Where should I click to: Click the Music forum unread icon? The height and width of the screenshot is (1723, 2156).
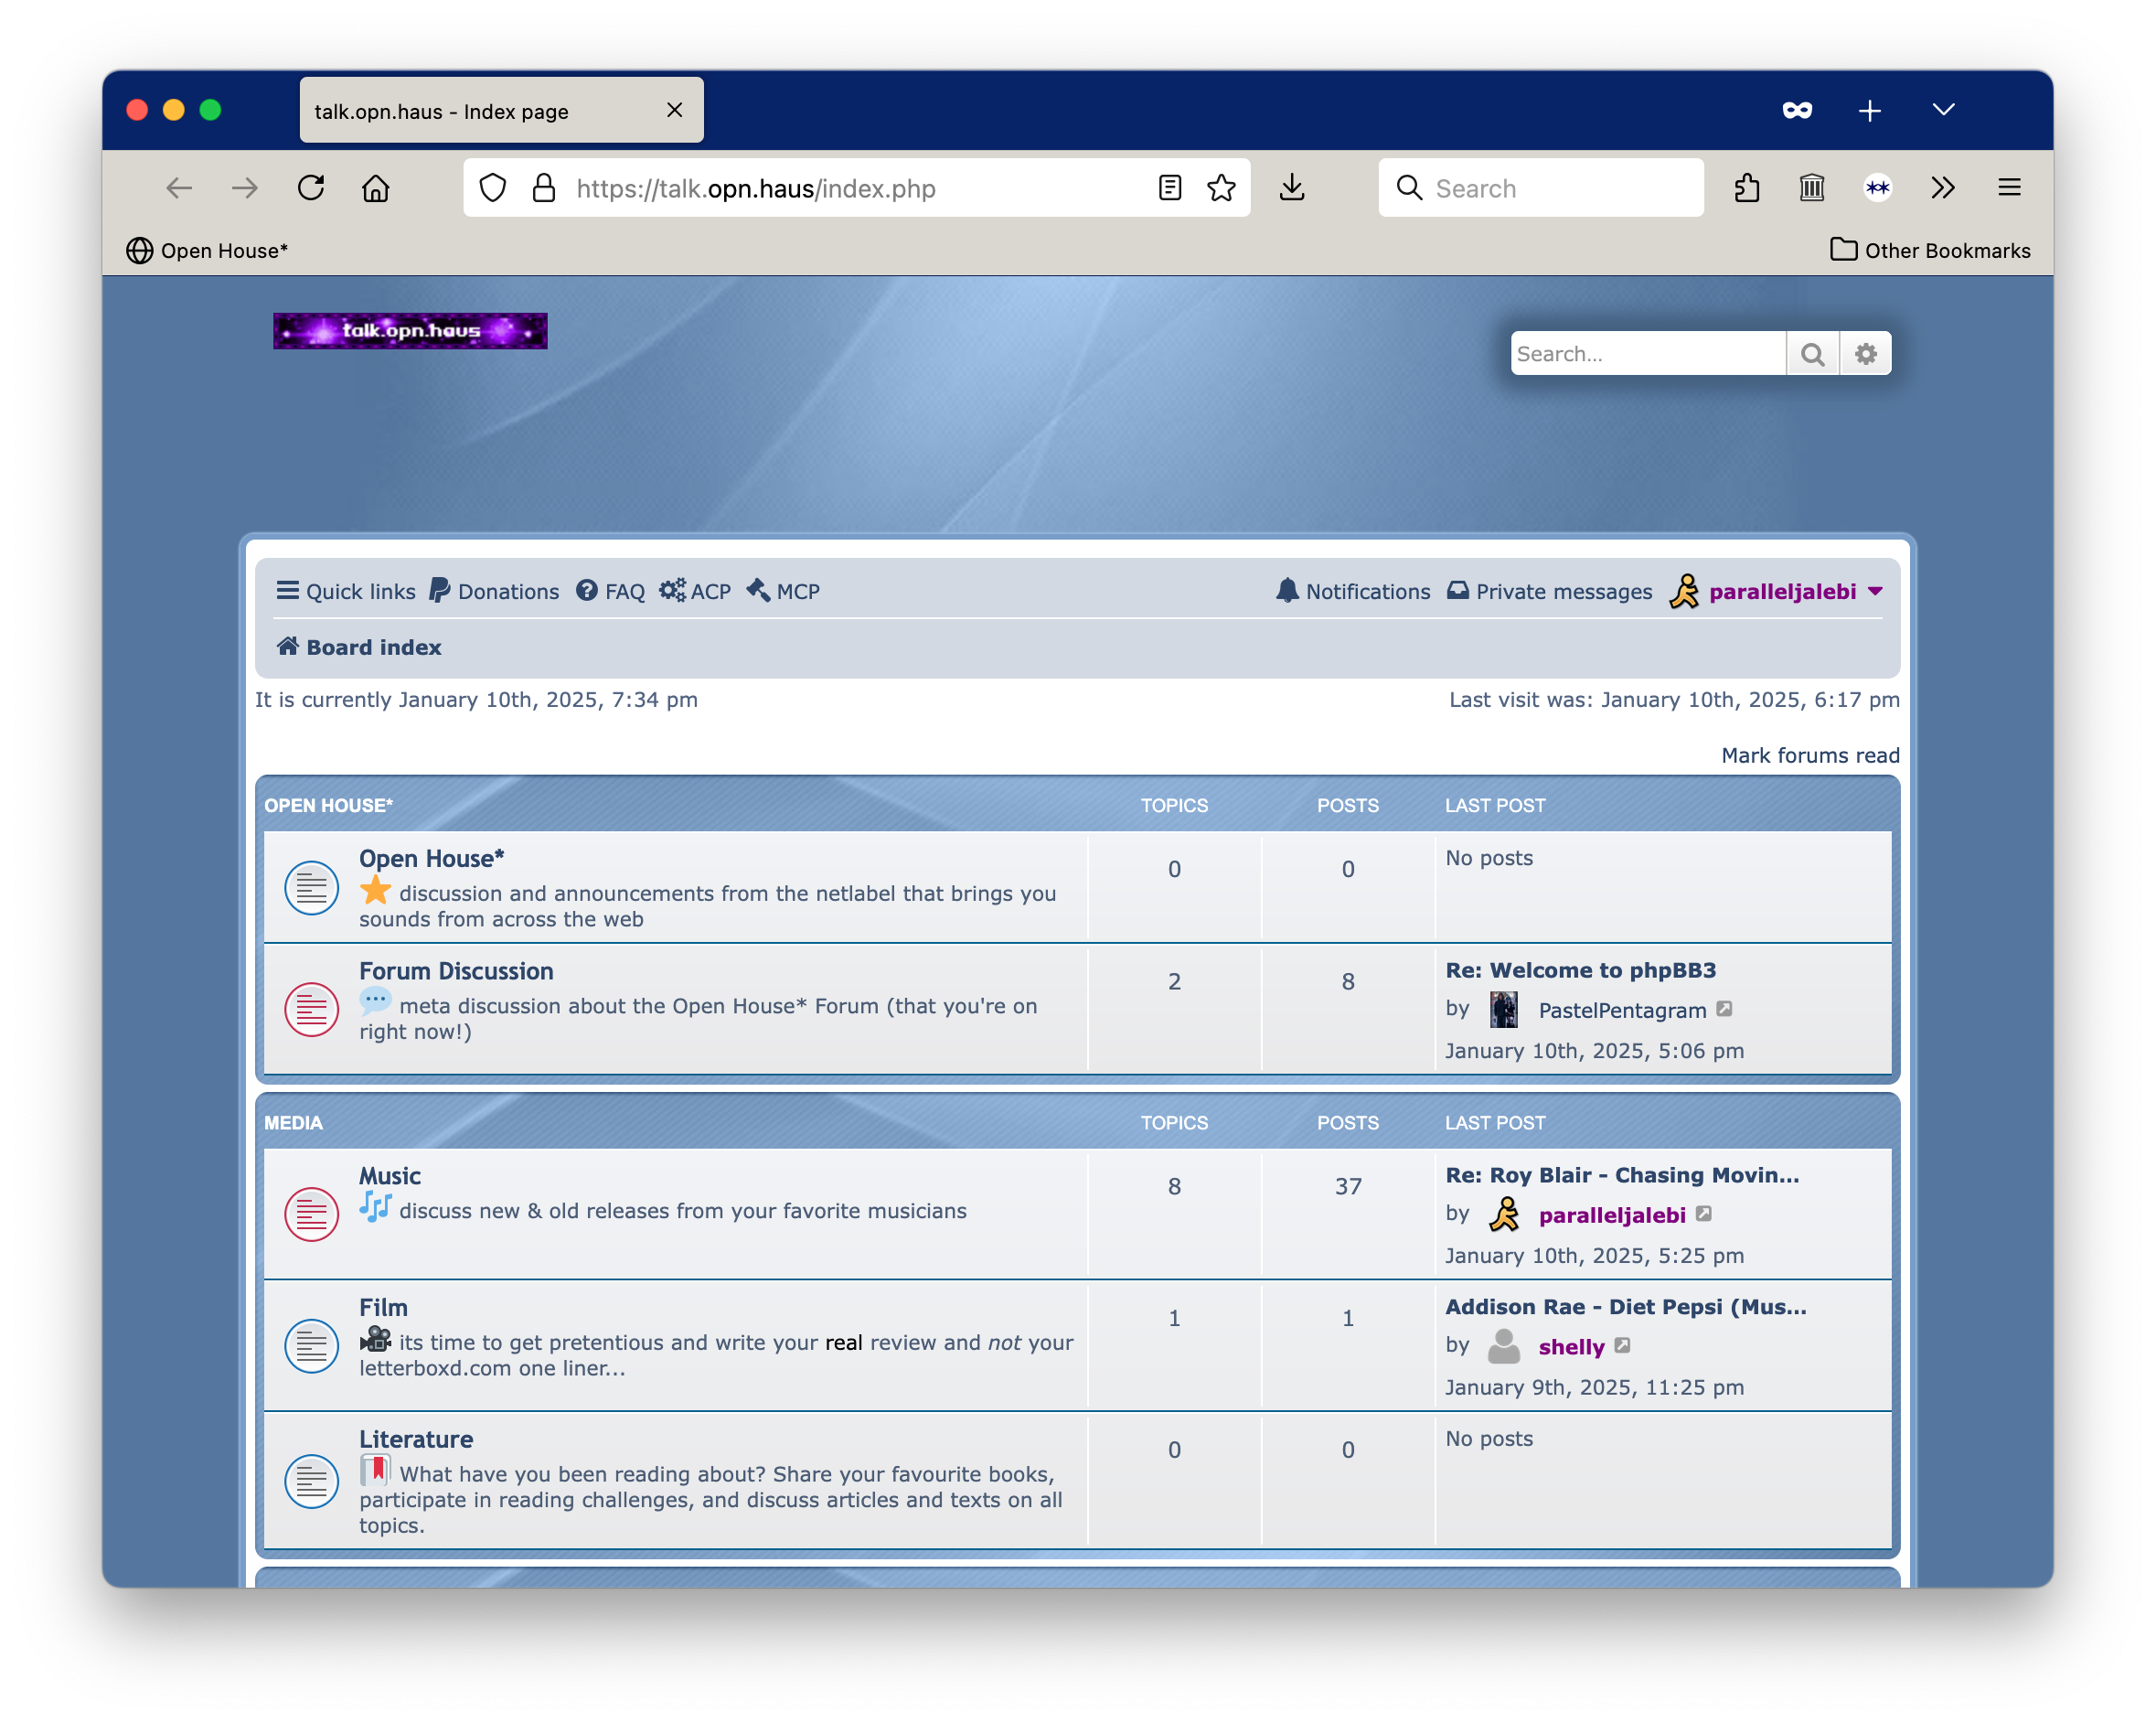click(311, 1214)
